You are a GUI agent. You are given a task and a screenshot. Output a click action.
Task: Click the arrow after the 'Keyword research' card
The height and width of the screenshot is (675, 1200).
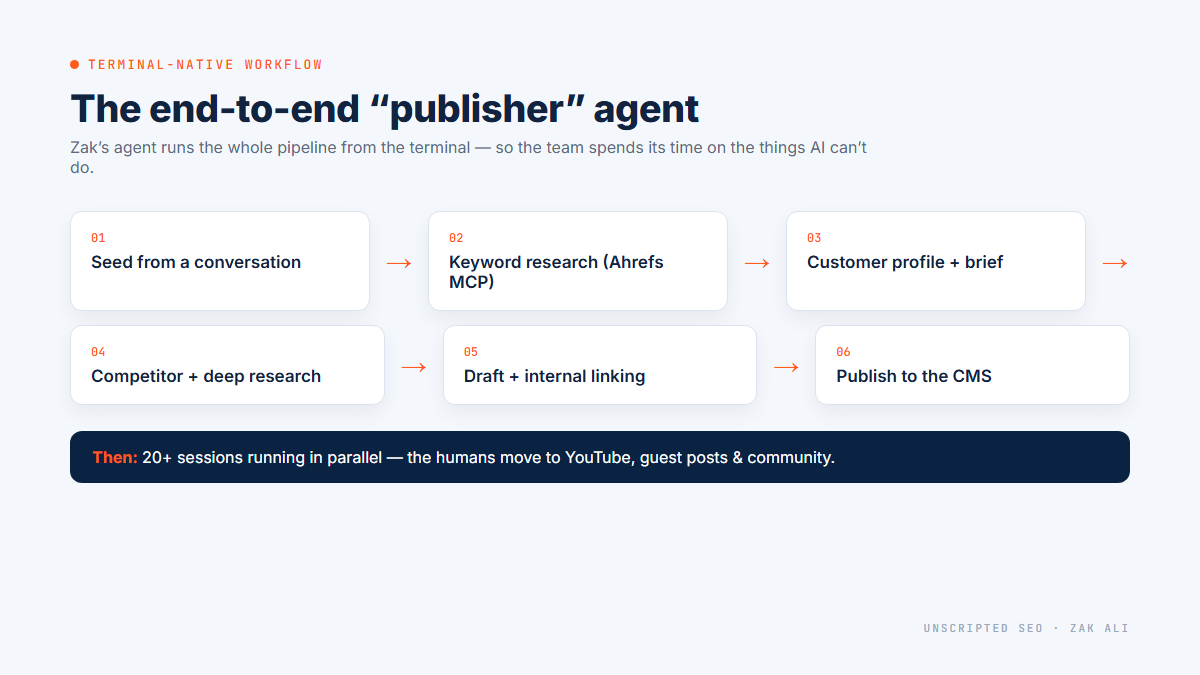(757, 263)
